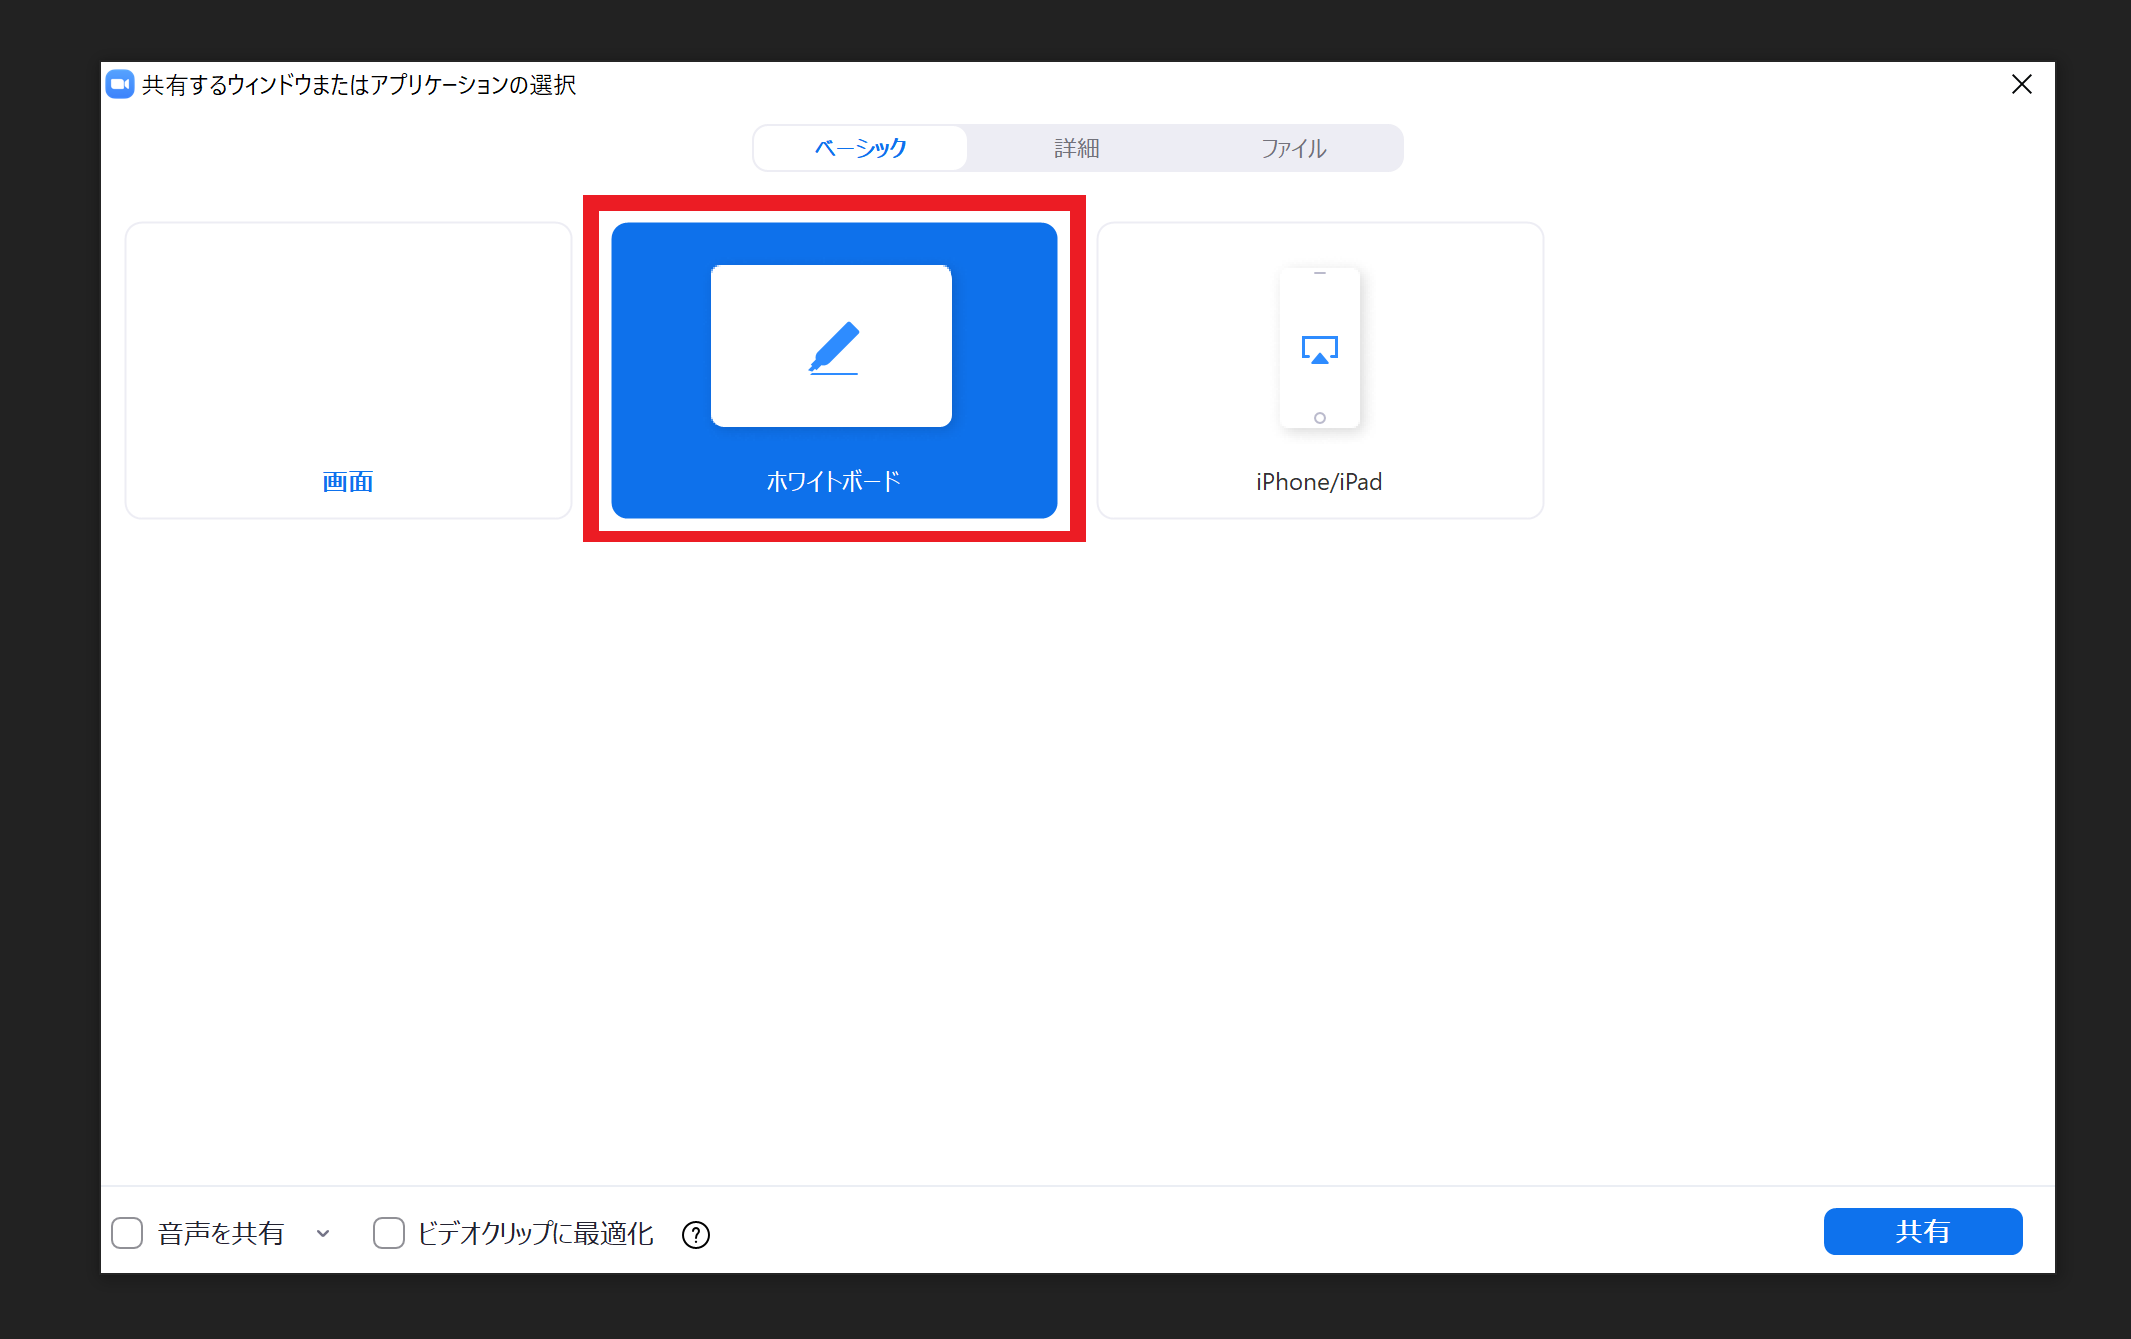The width and height of the screenshot is (2131, 1339).
Task: Click the 画面 label text
Action: (x=347, y=481)
